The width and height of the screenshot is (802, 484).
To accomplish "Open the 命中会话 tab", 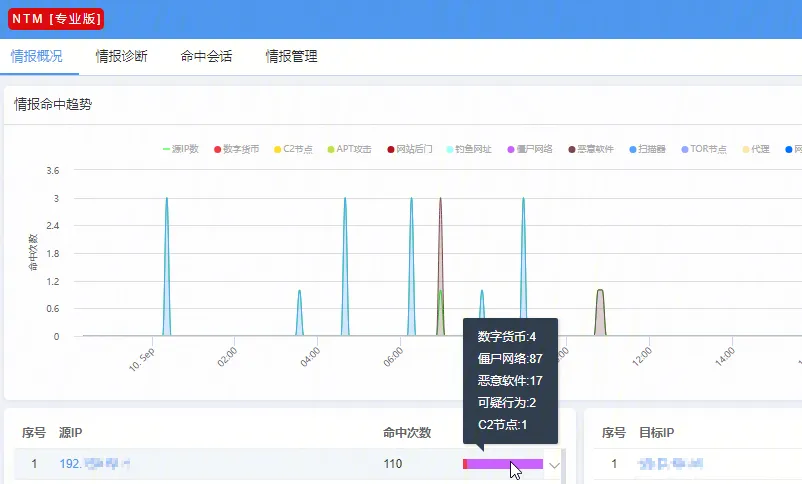I will coord(206,57).
